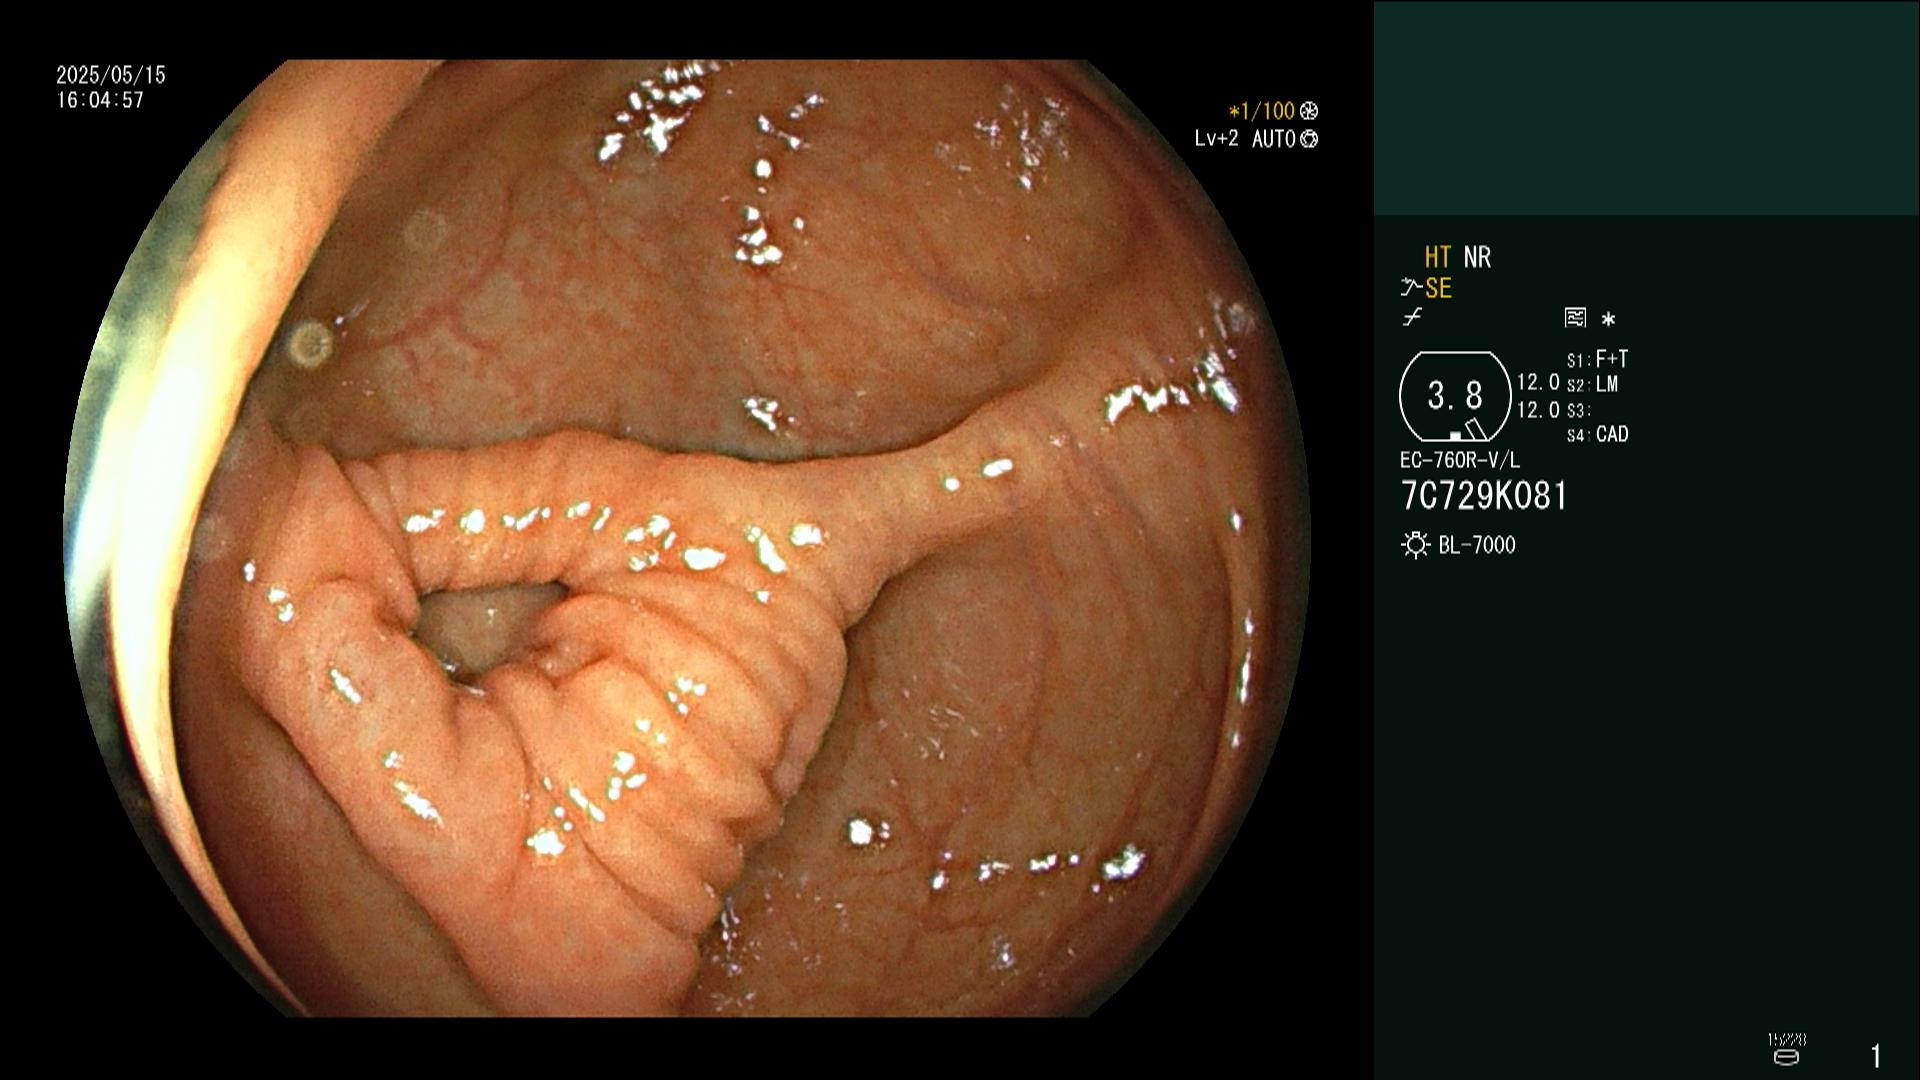Click the NR noise reduction indicator
The width and height of the screenshot is (1920, 1080).
tap(1477, 258)
